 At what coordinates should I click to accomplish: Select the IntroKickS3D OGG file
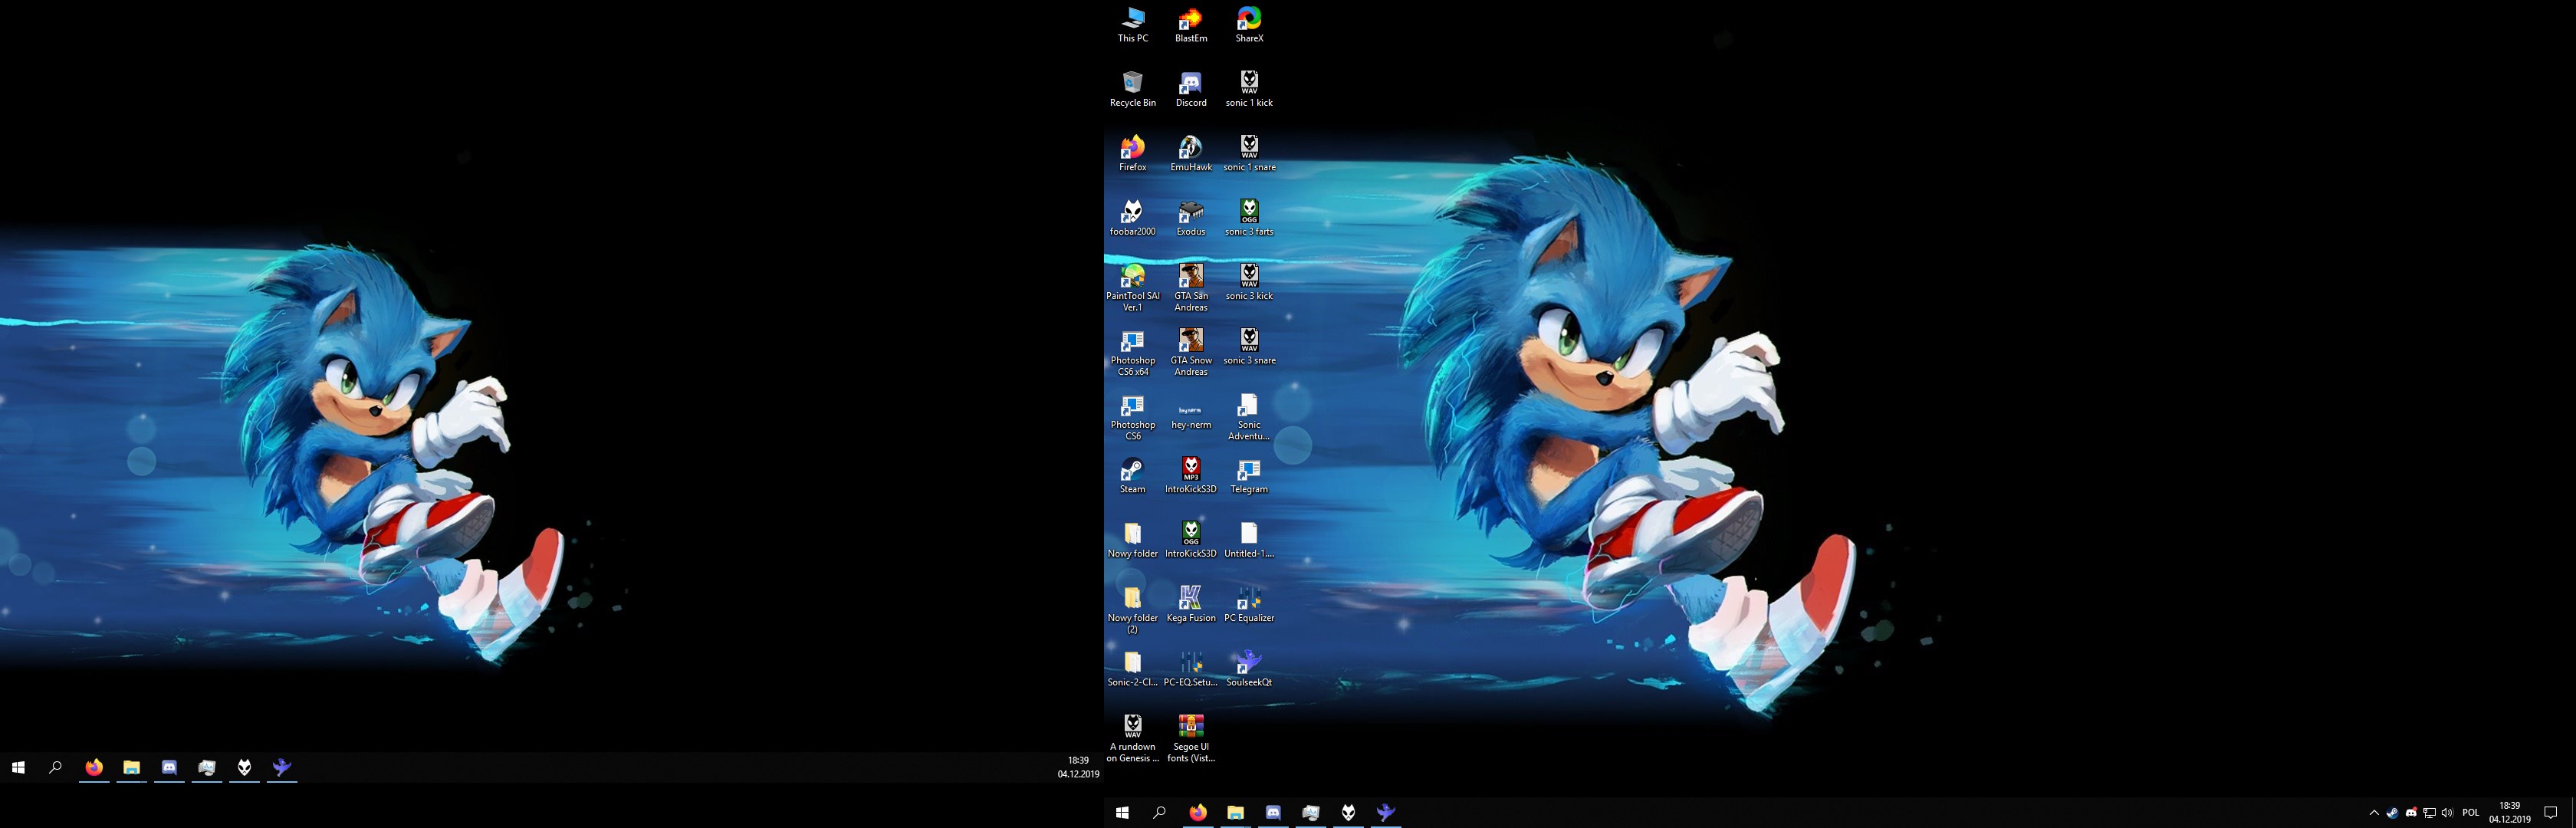click(1190, 540)
